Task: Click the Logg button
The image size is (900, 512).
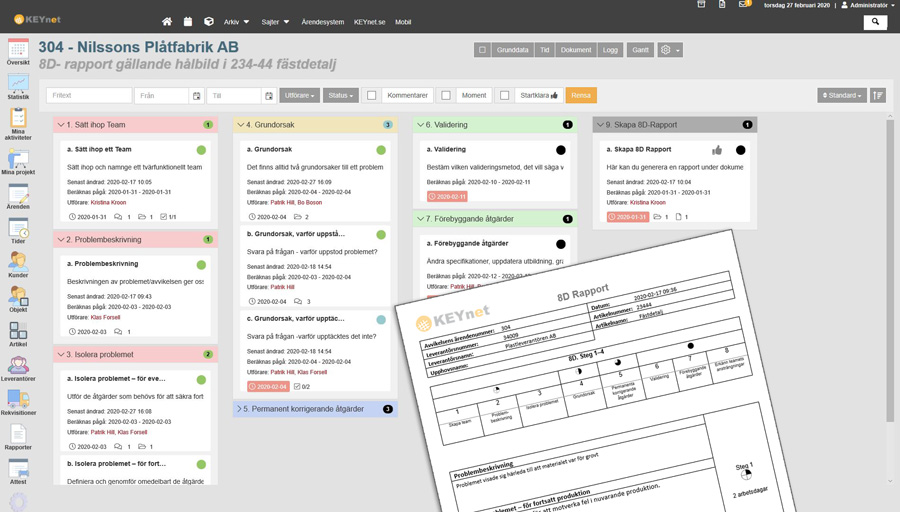Action: point(610,50)
